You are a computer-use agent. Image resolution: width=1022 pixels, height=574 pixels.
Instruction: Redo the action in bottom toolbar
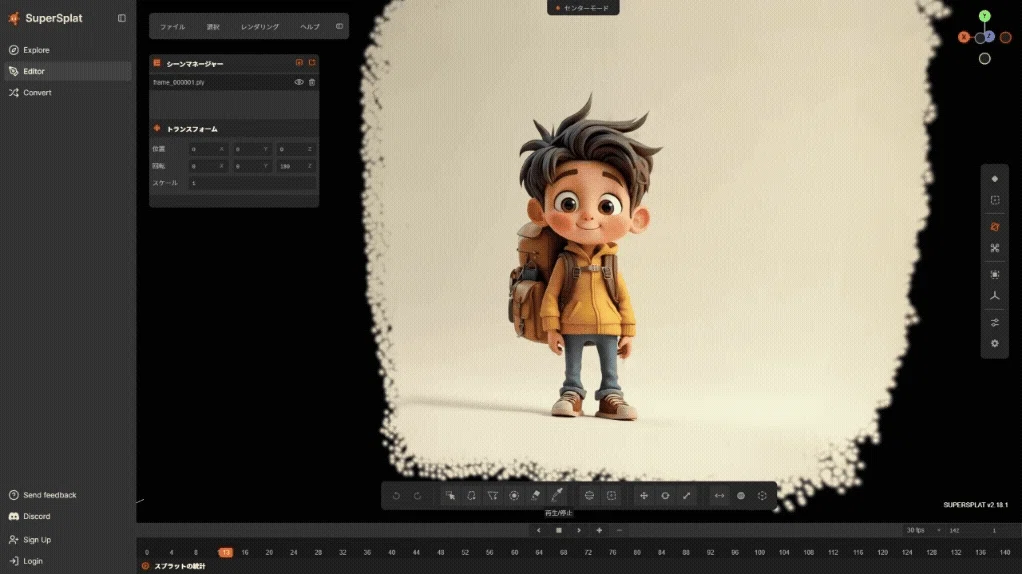coord(417,496)
